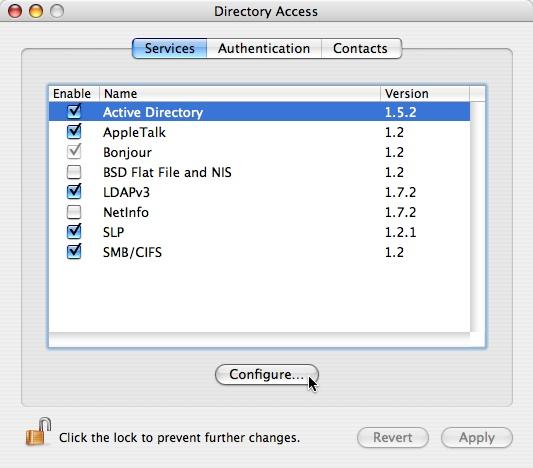Select the Active Directory row name

click(x=153, y=112)
